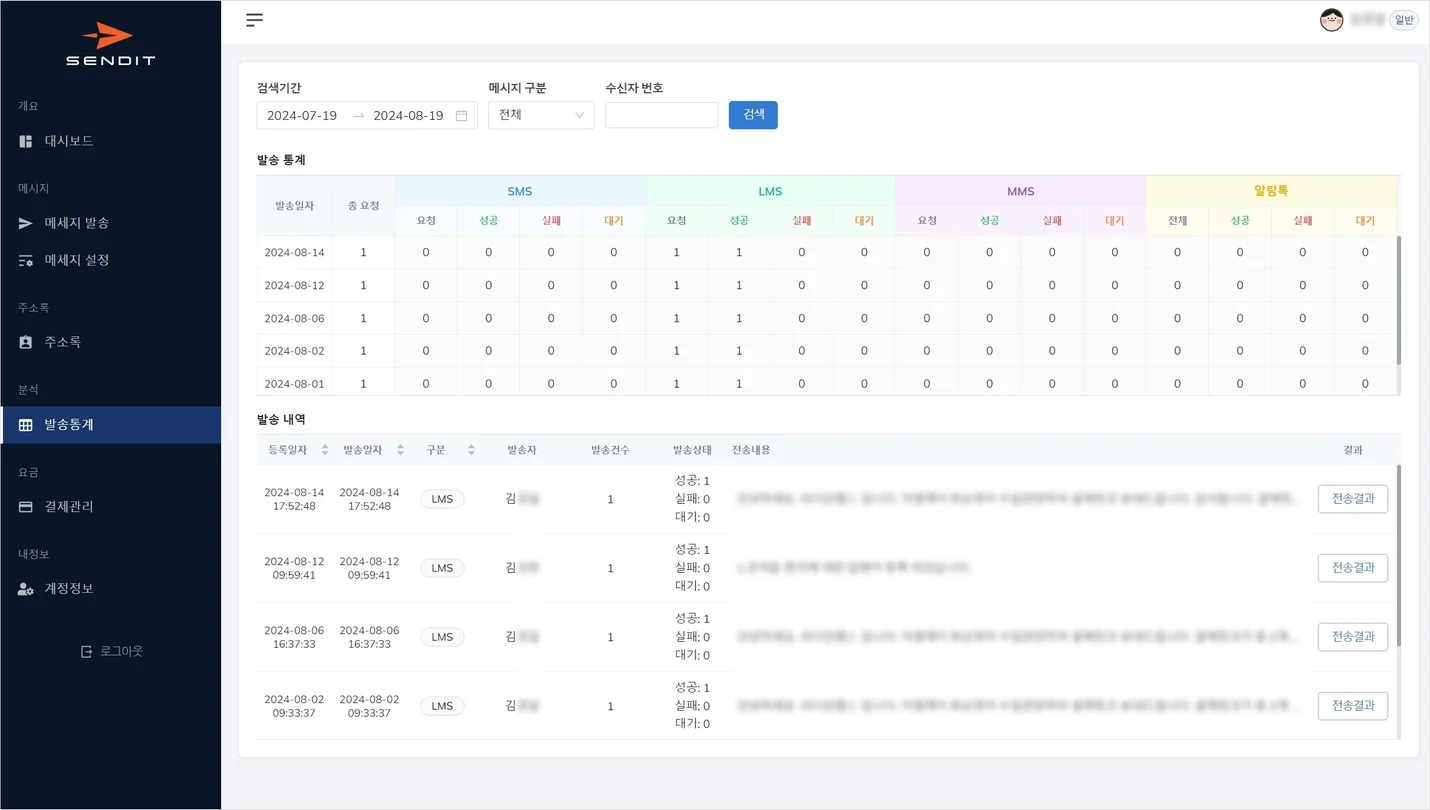Toggle the hamburger sidebar menu icon

coord(255,20)
